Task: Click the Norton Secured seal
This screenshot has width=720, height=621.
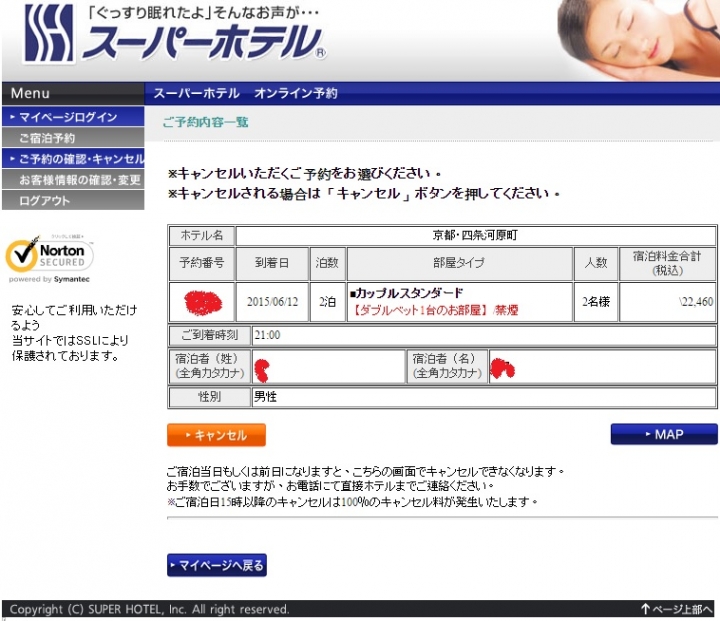Action: click(x=49, y=258)
